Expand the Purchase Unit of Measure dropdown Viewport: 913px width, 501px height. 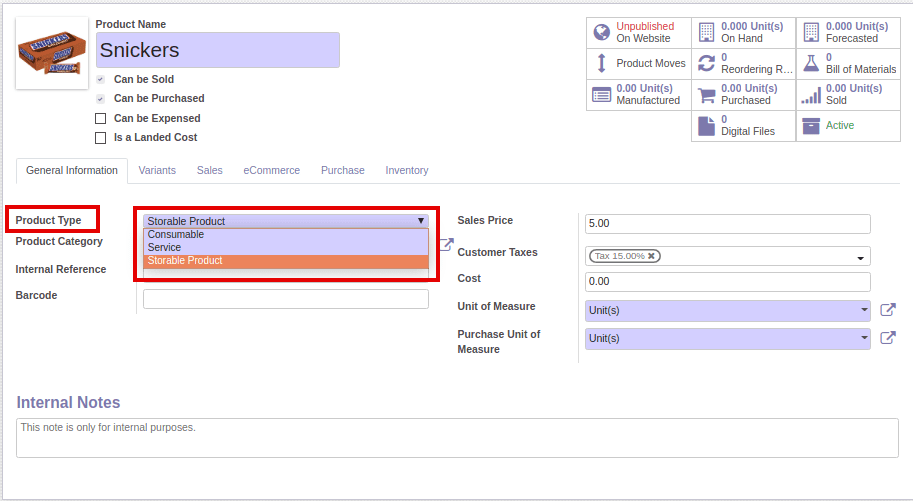[x=864, y=338]
